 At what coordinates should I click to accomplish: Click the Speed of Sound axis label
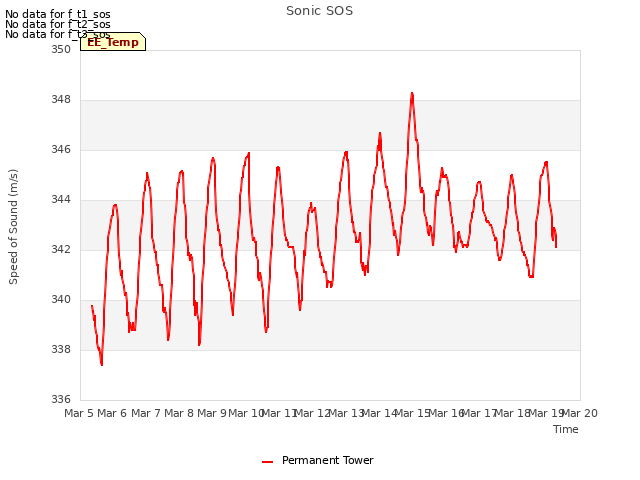point(13,227)
